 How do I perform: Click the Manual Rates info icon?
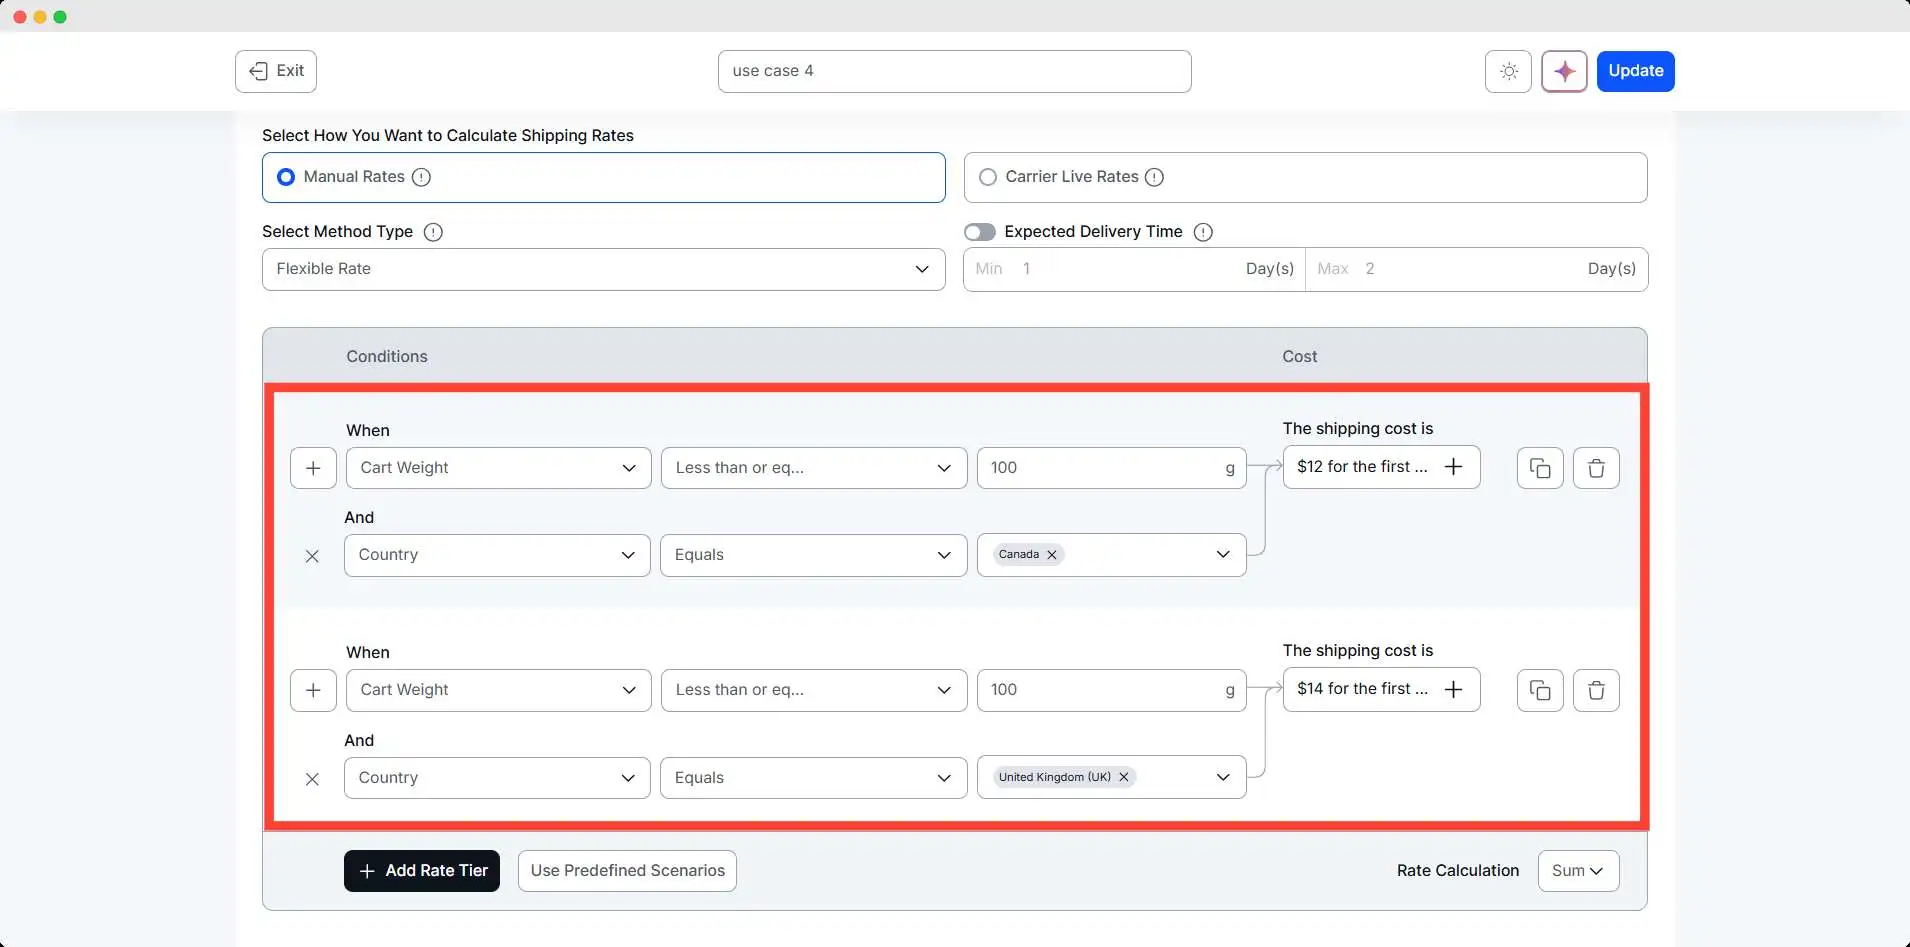coord(422,177)
